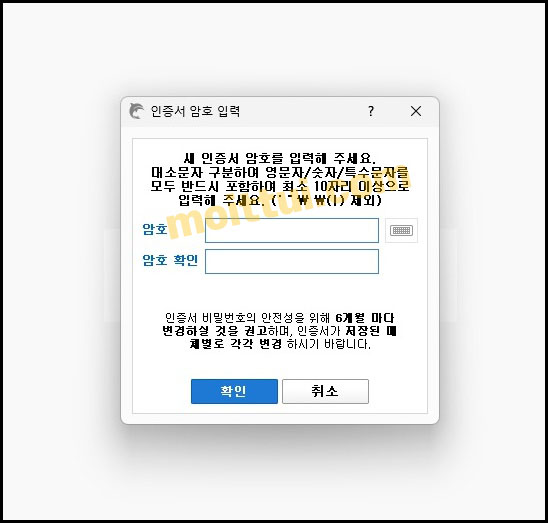Click the 암호 label beside first field
548x523 pixels.
tap(155, 229)
